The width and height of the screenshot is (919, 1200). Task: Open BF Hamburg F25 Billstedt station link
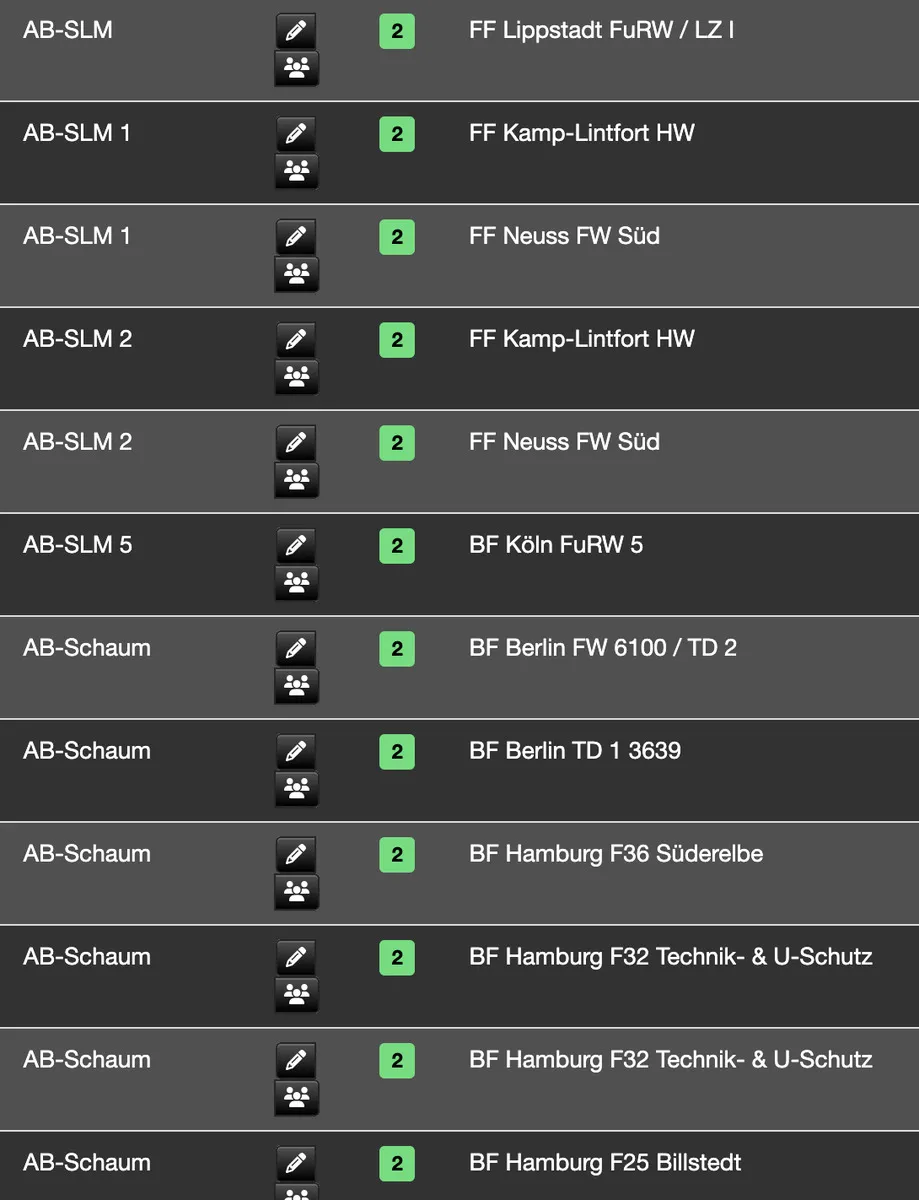[x=605, y=1163]
